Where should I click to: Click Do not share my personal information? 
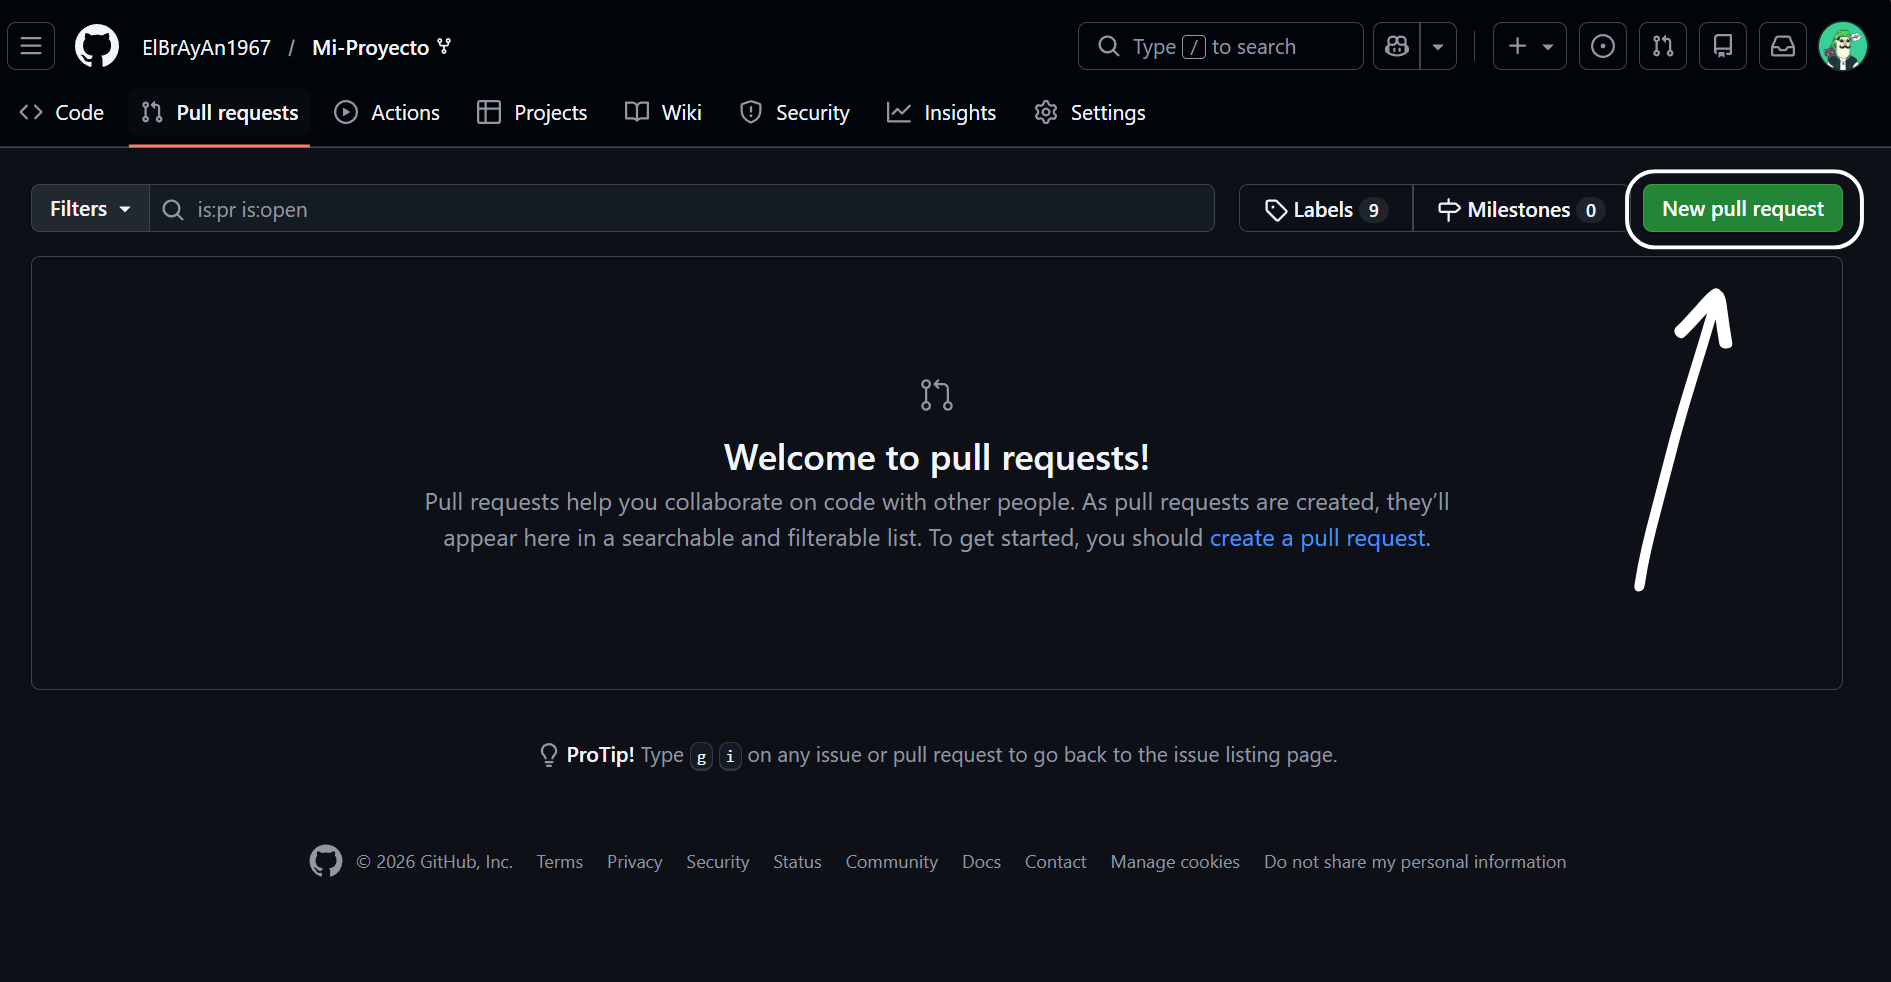[1415, 862]
